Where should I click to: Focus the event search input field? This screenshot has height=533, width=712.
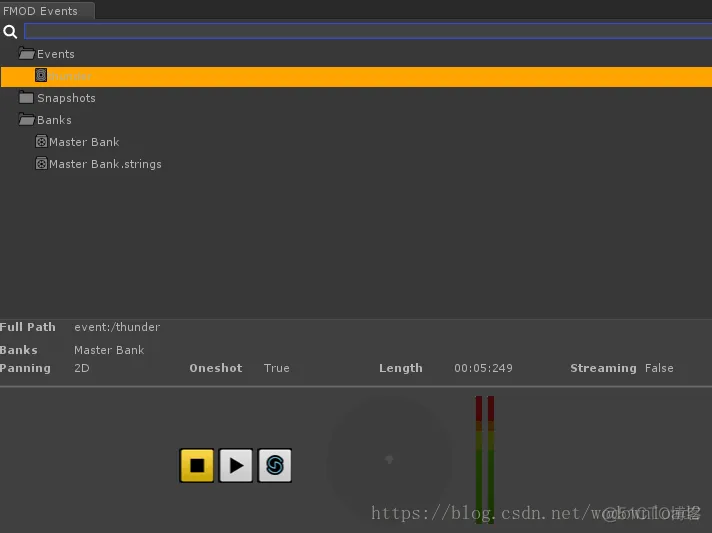click(368, 31)
